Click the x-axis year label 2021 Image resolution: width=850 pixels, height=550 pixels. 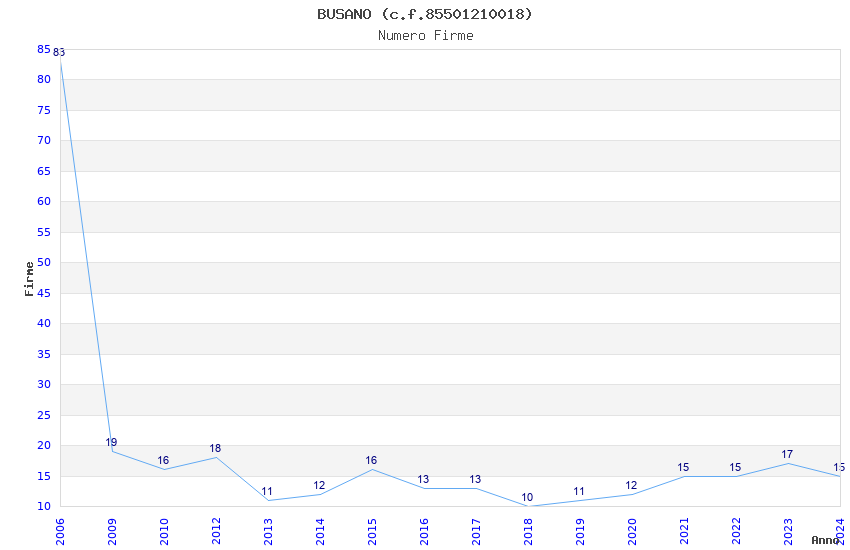[684, 531]
